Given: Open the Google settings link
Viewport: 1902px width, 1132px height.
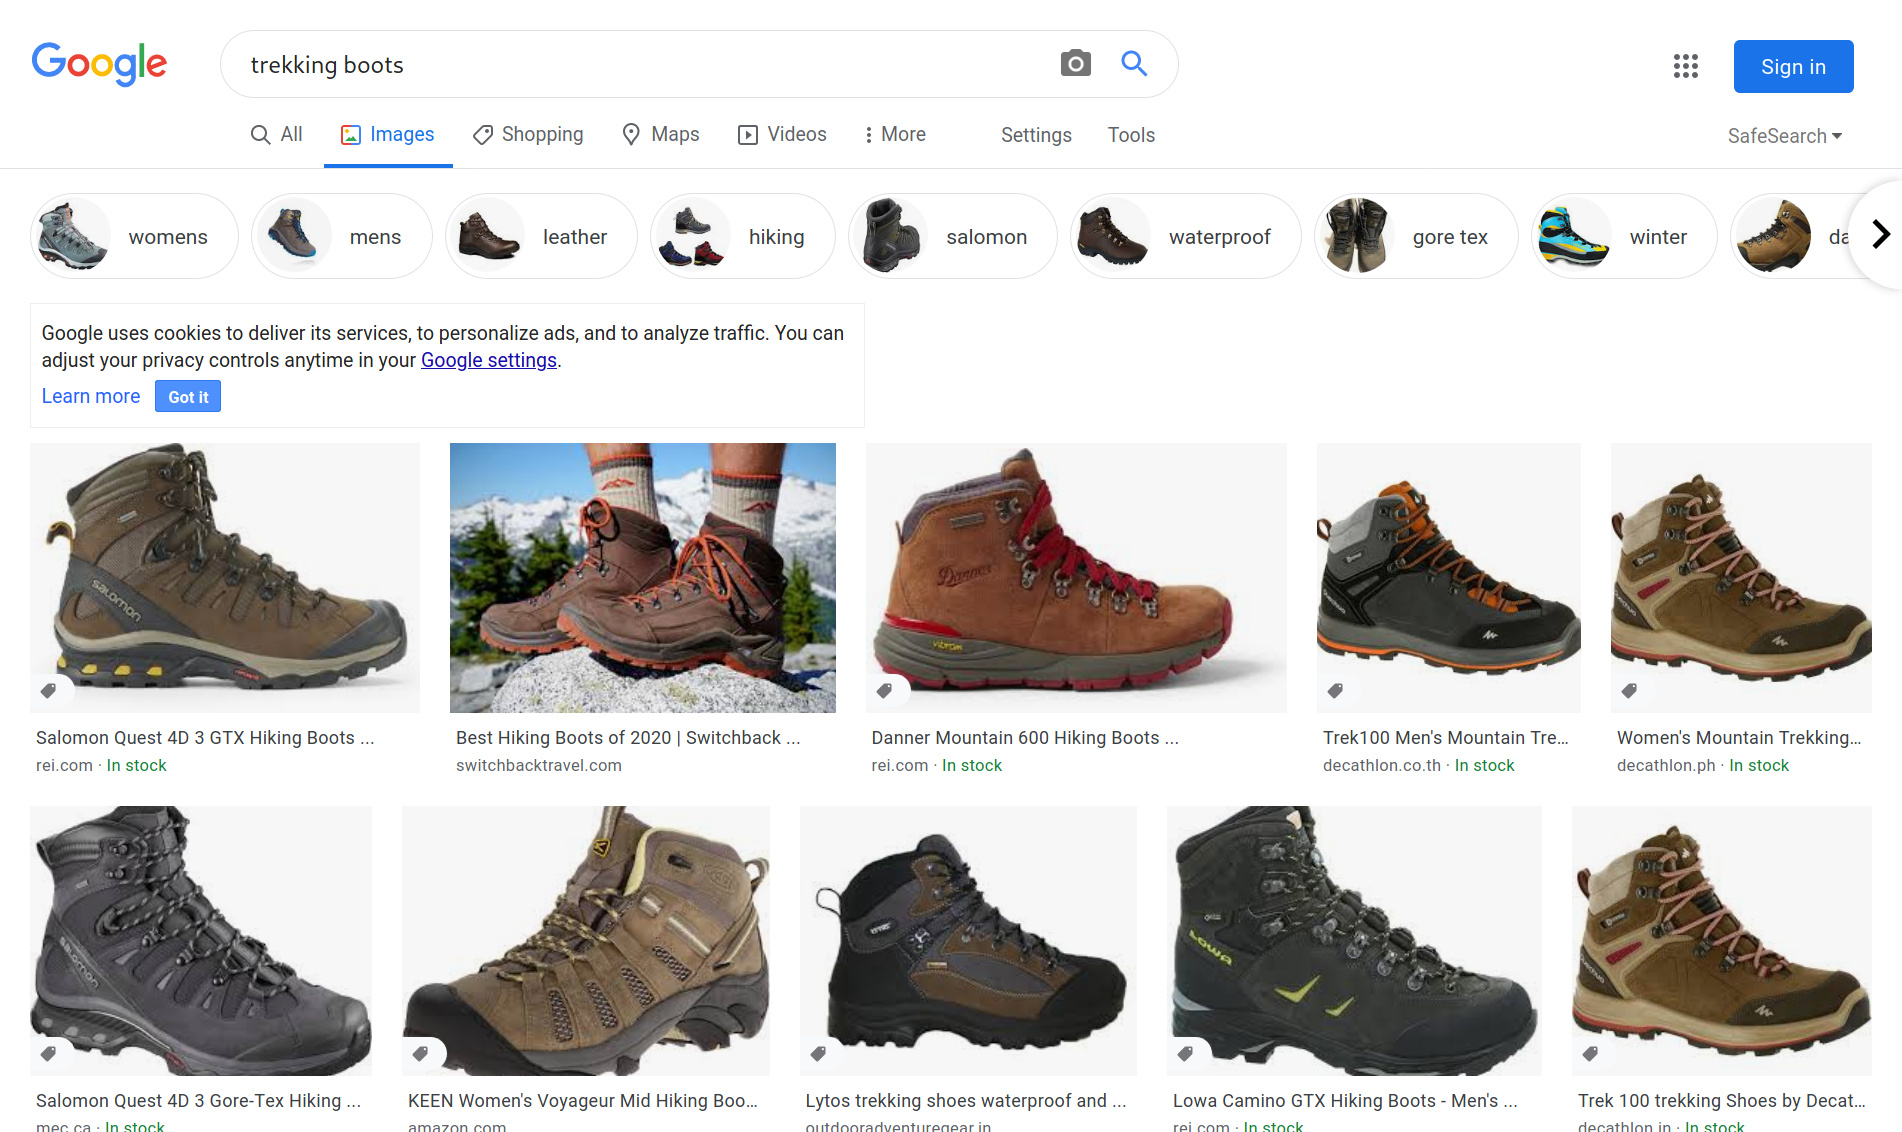Looking at the screenshot, I should (x=489, y=360).
